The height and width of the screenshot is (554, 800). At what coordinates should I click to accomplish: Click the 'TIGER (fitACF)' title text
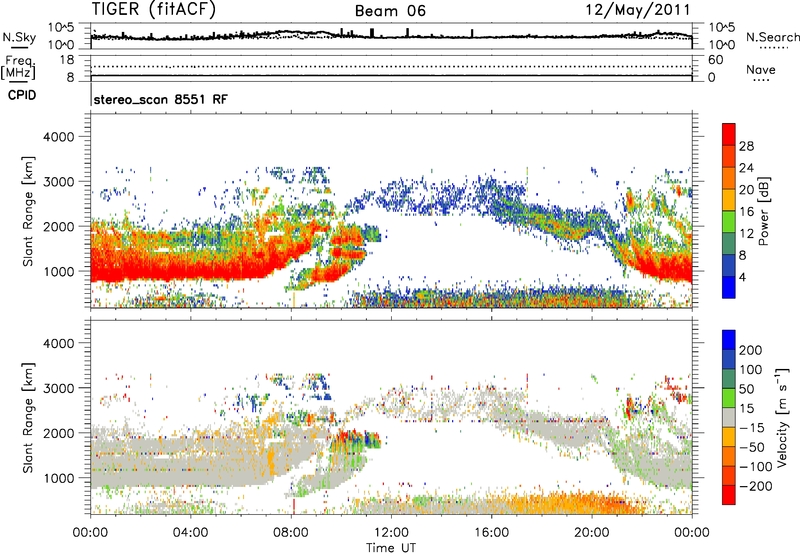click(x=154, y=10)
